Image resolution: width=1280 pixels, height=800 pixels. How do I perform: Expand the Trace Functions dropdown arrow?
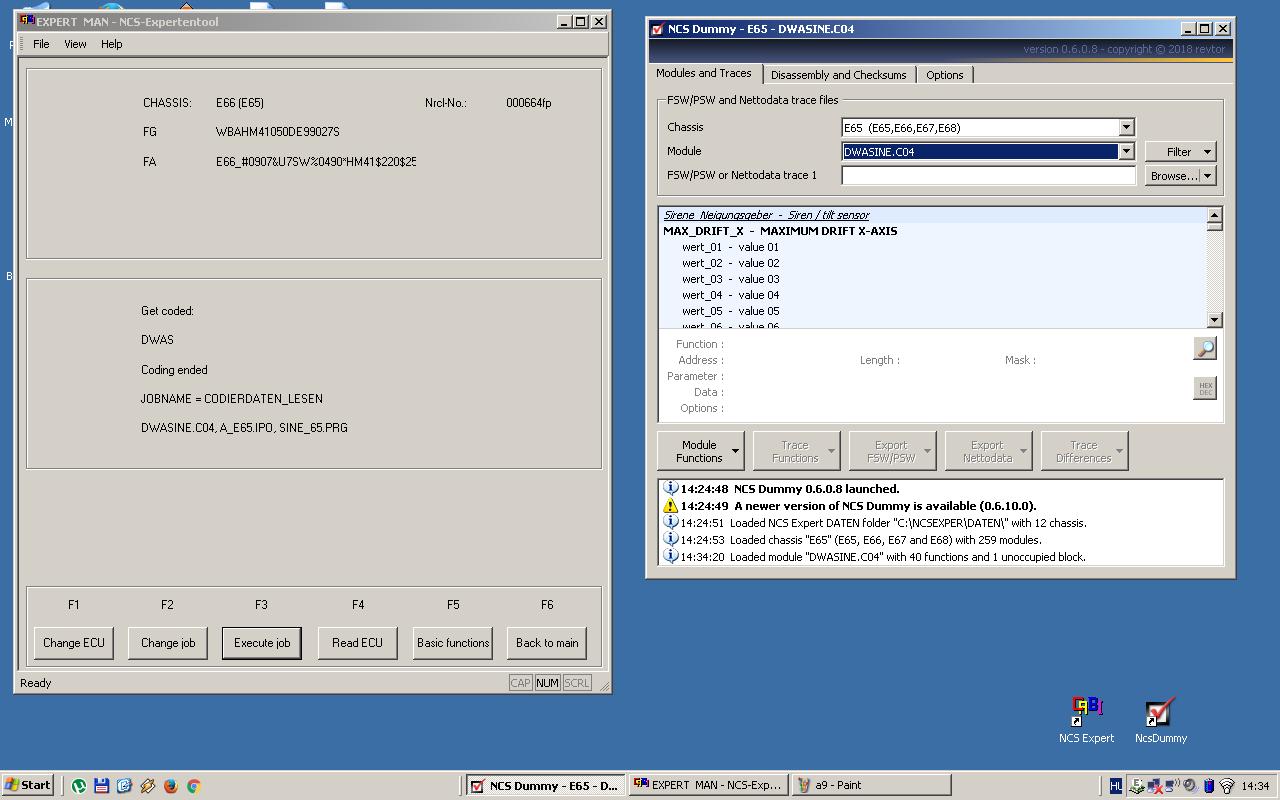click(x=831, y=451)
